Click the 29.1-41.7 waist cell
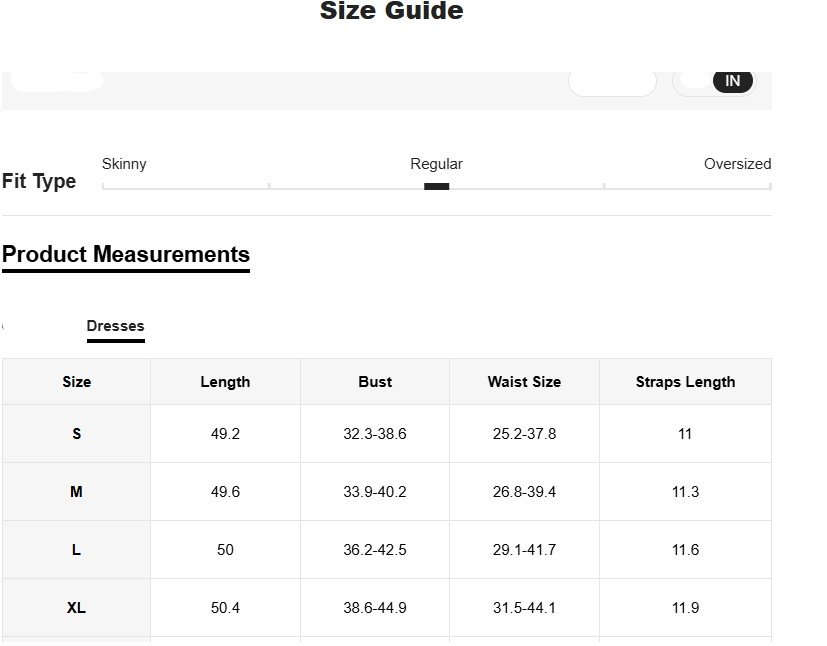This screenshot has height=646, width=827. point(524,550)
